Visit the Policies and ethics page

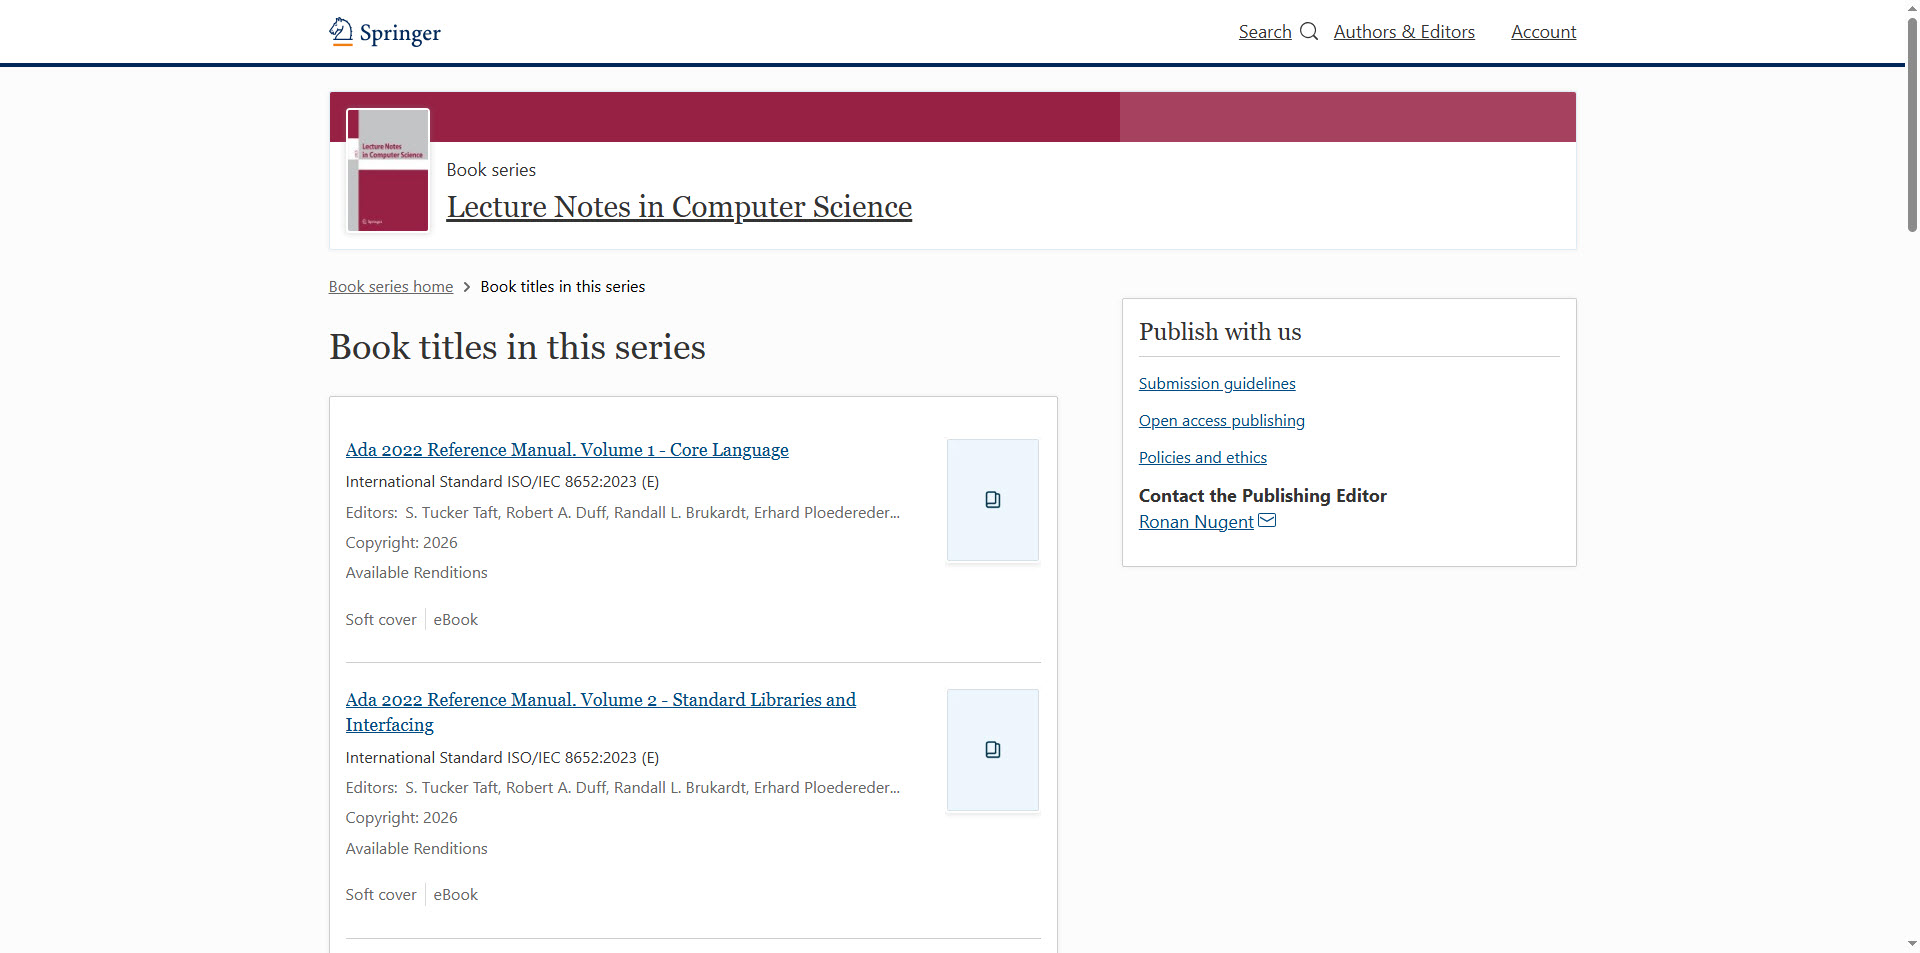point(1202,458)
